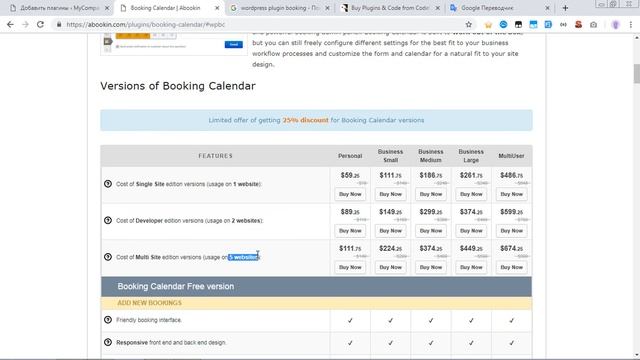Buy Personal Single Site version for $59.25

350,194
